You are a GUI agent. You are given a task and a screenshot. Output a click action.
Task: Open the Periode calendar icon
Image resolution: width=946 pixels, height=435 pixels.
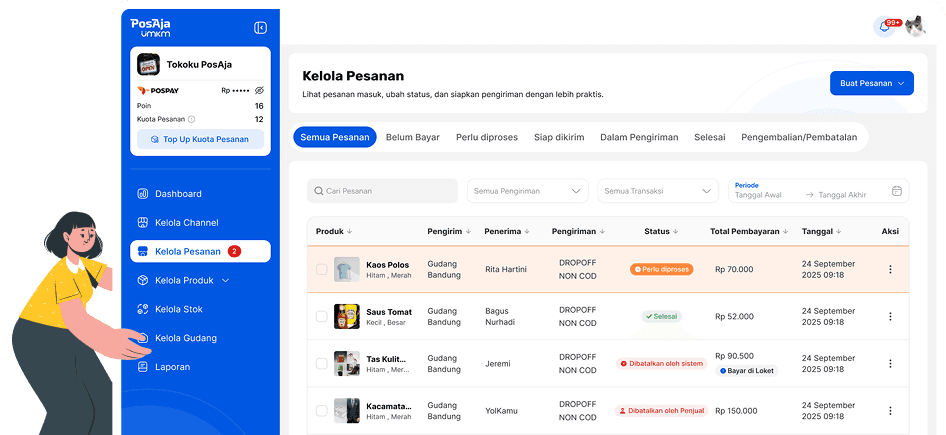(897, 191)
